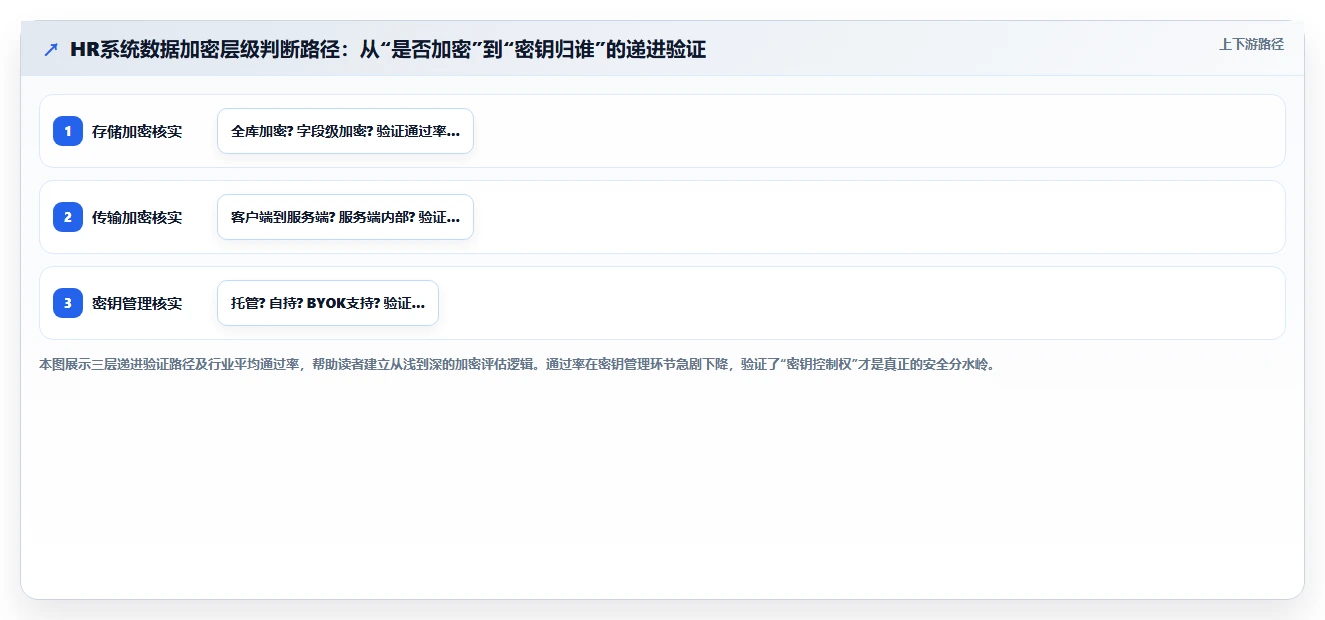1325x620 pixels.
Task: Select the 密钥管理核实 step label
Action: pos(137,303)
